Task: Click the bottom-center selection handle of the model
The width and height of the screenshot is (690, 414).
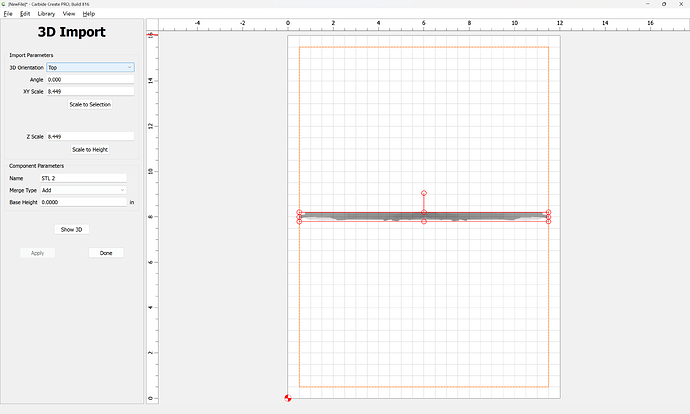Action: pos(424,222)
